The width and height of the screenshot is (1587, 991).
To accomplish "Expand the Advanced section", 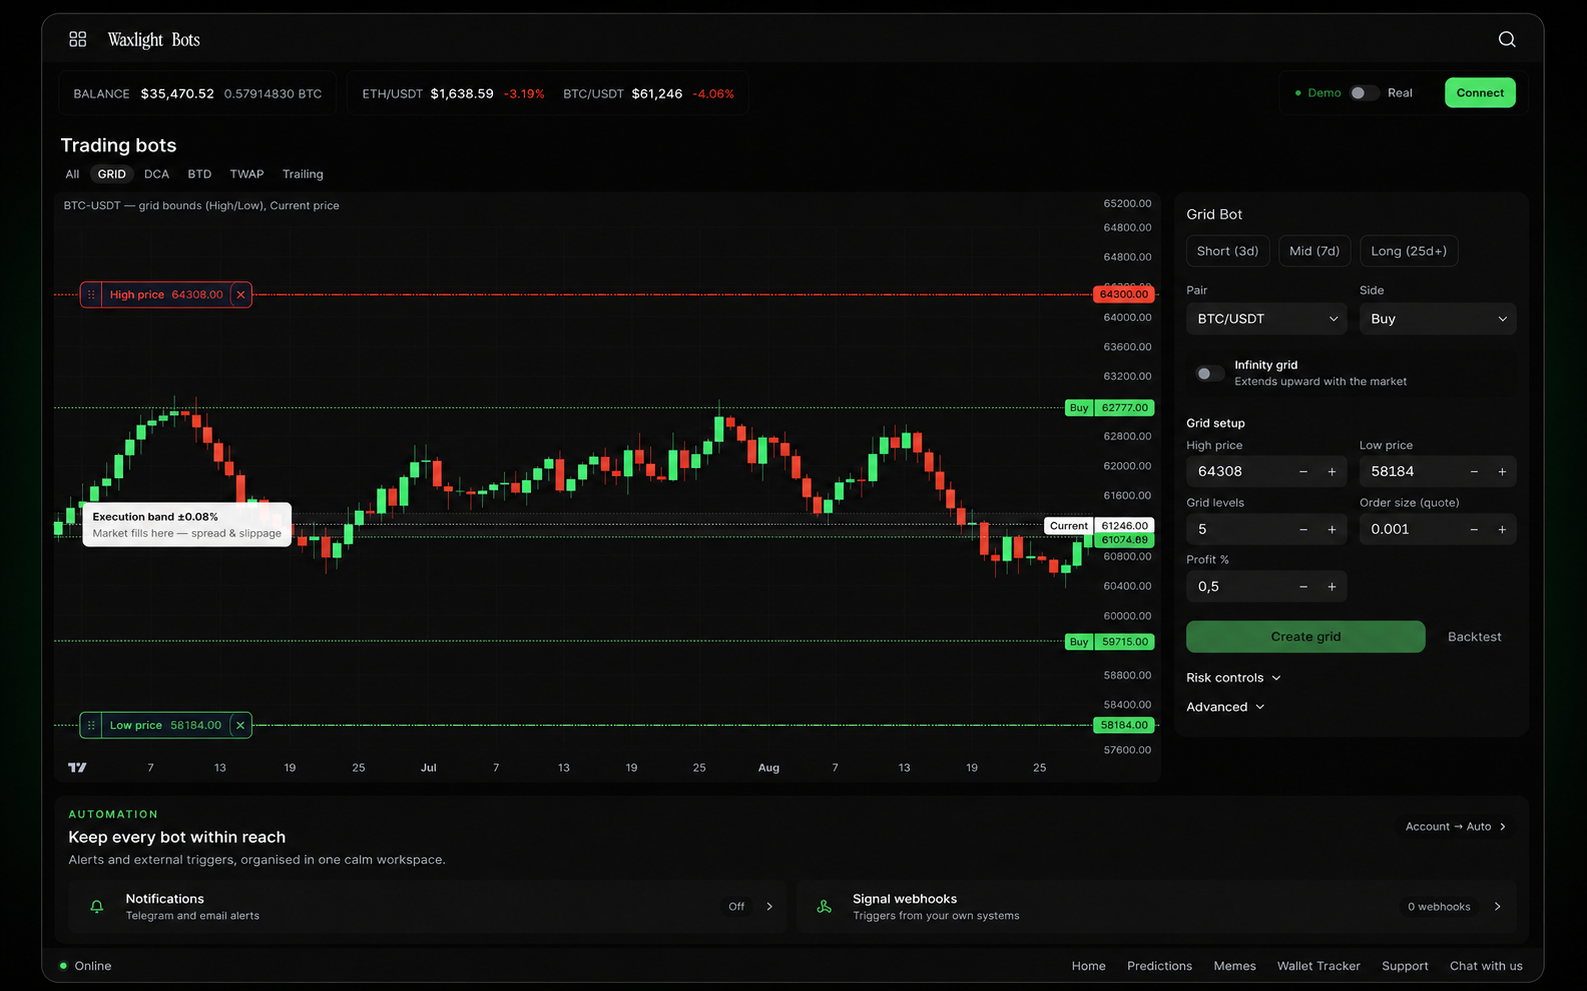I will [x=1225, y=706].
